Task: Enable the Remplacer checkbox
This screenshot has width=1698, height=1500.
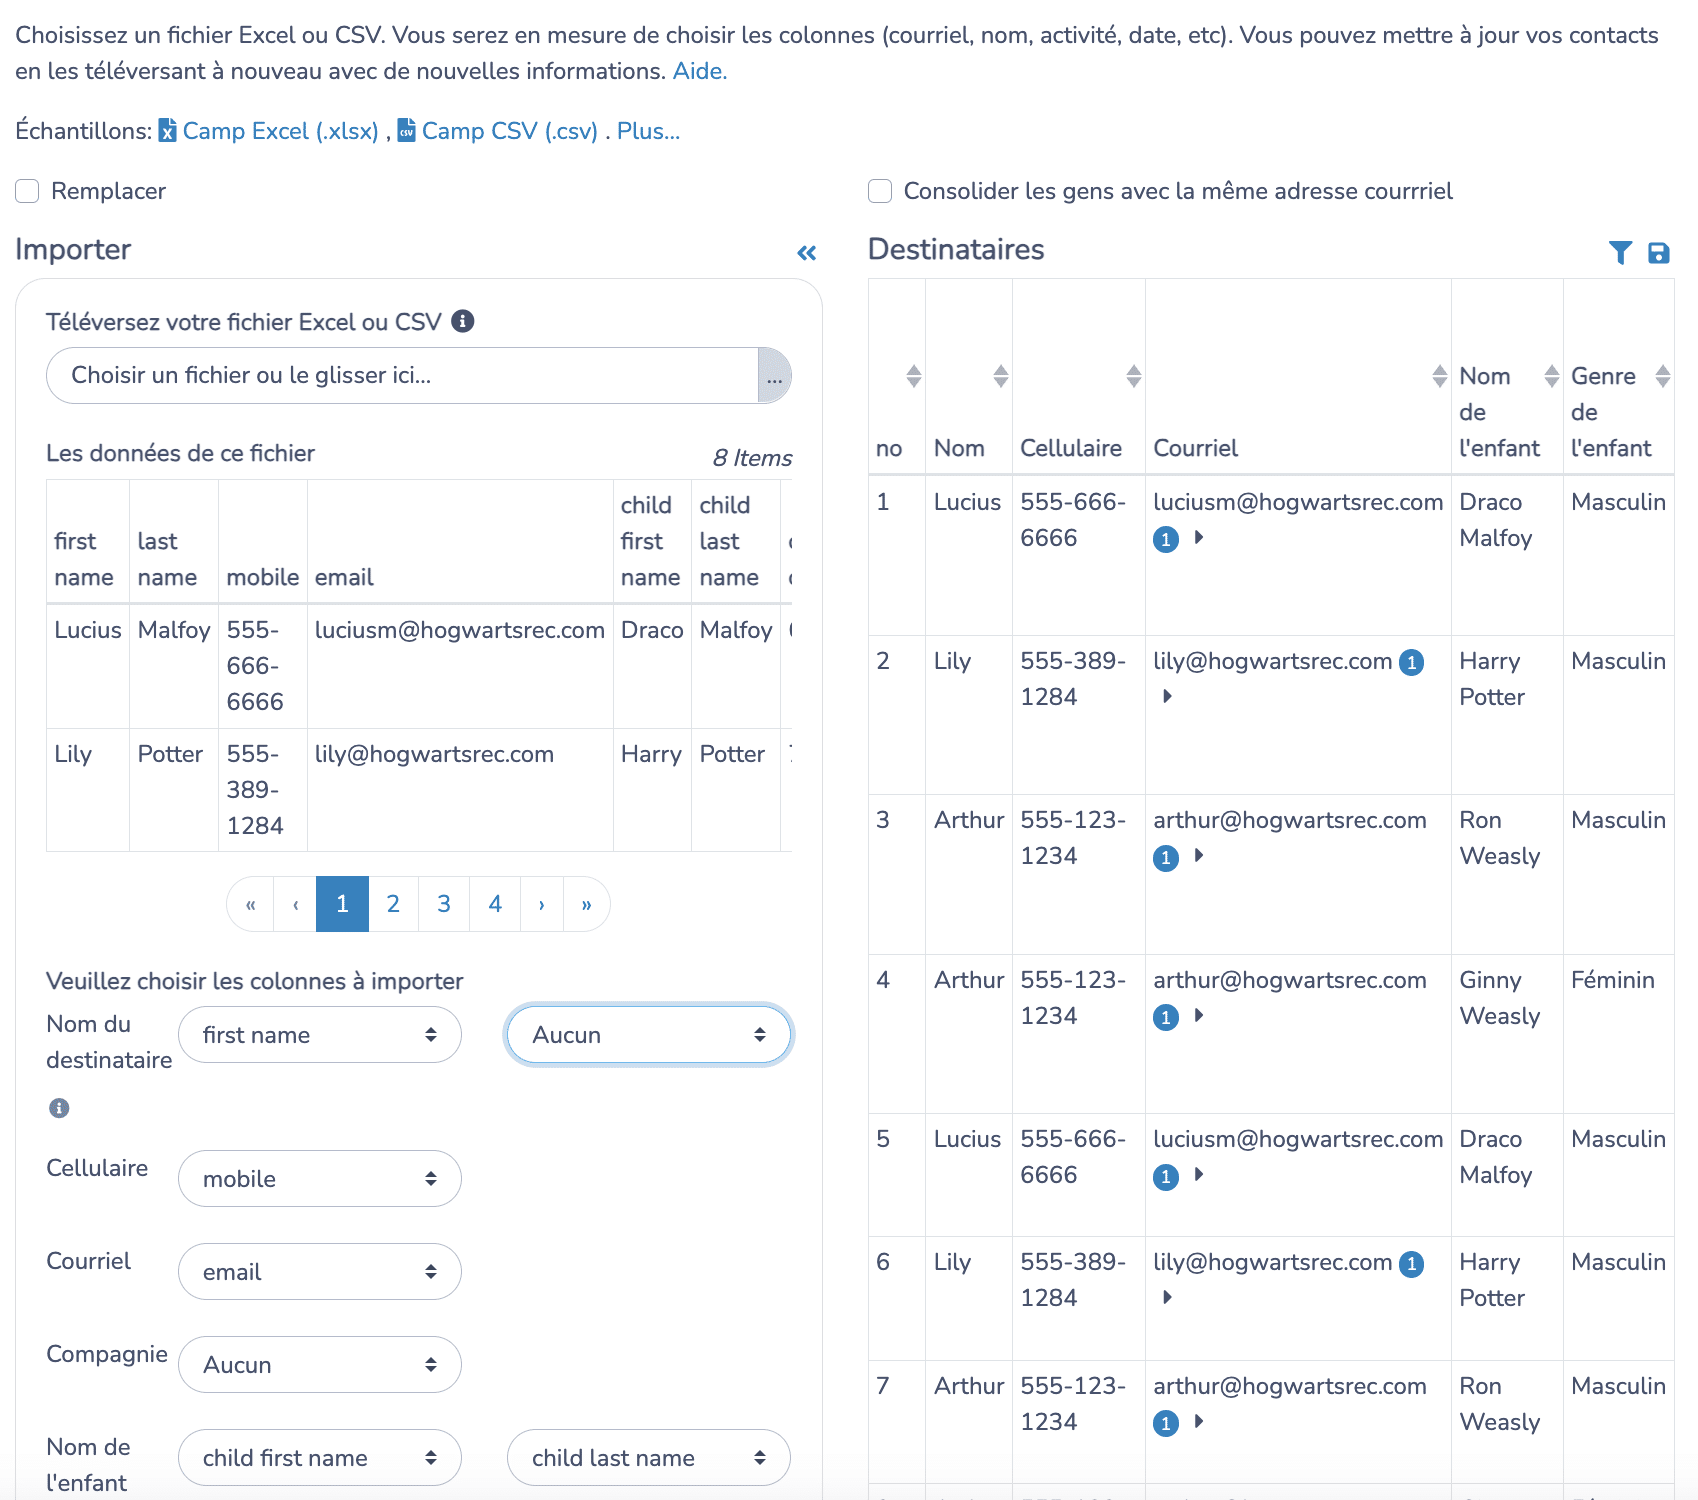Action: pyautogui.click(x=27, y=191)
